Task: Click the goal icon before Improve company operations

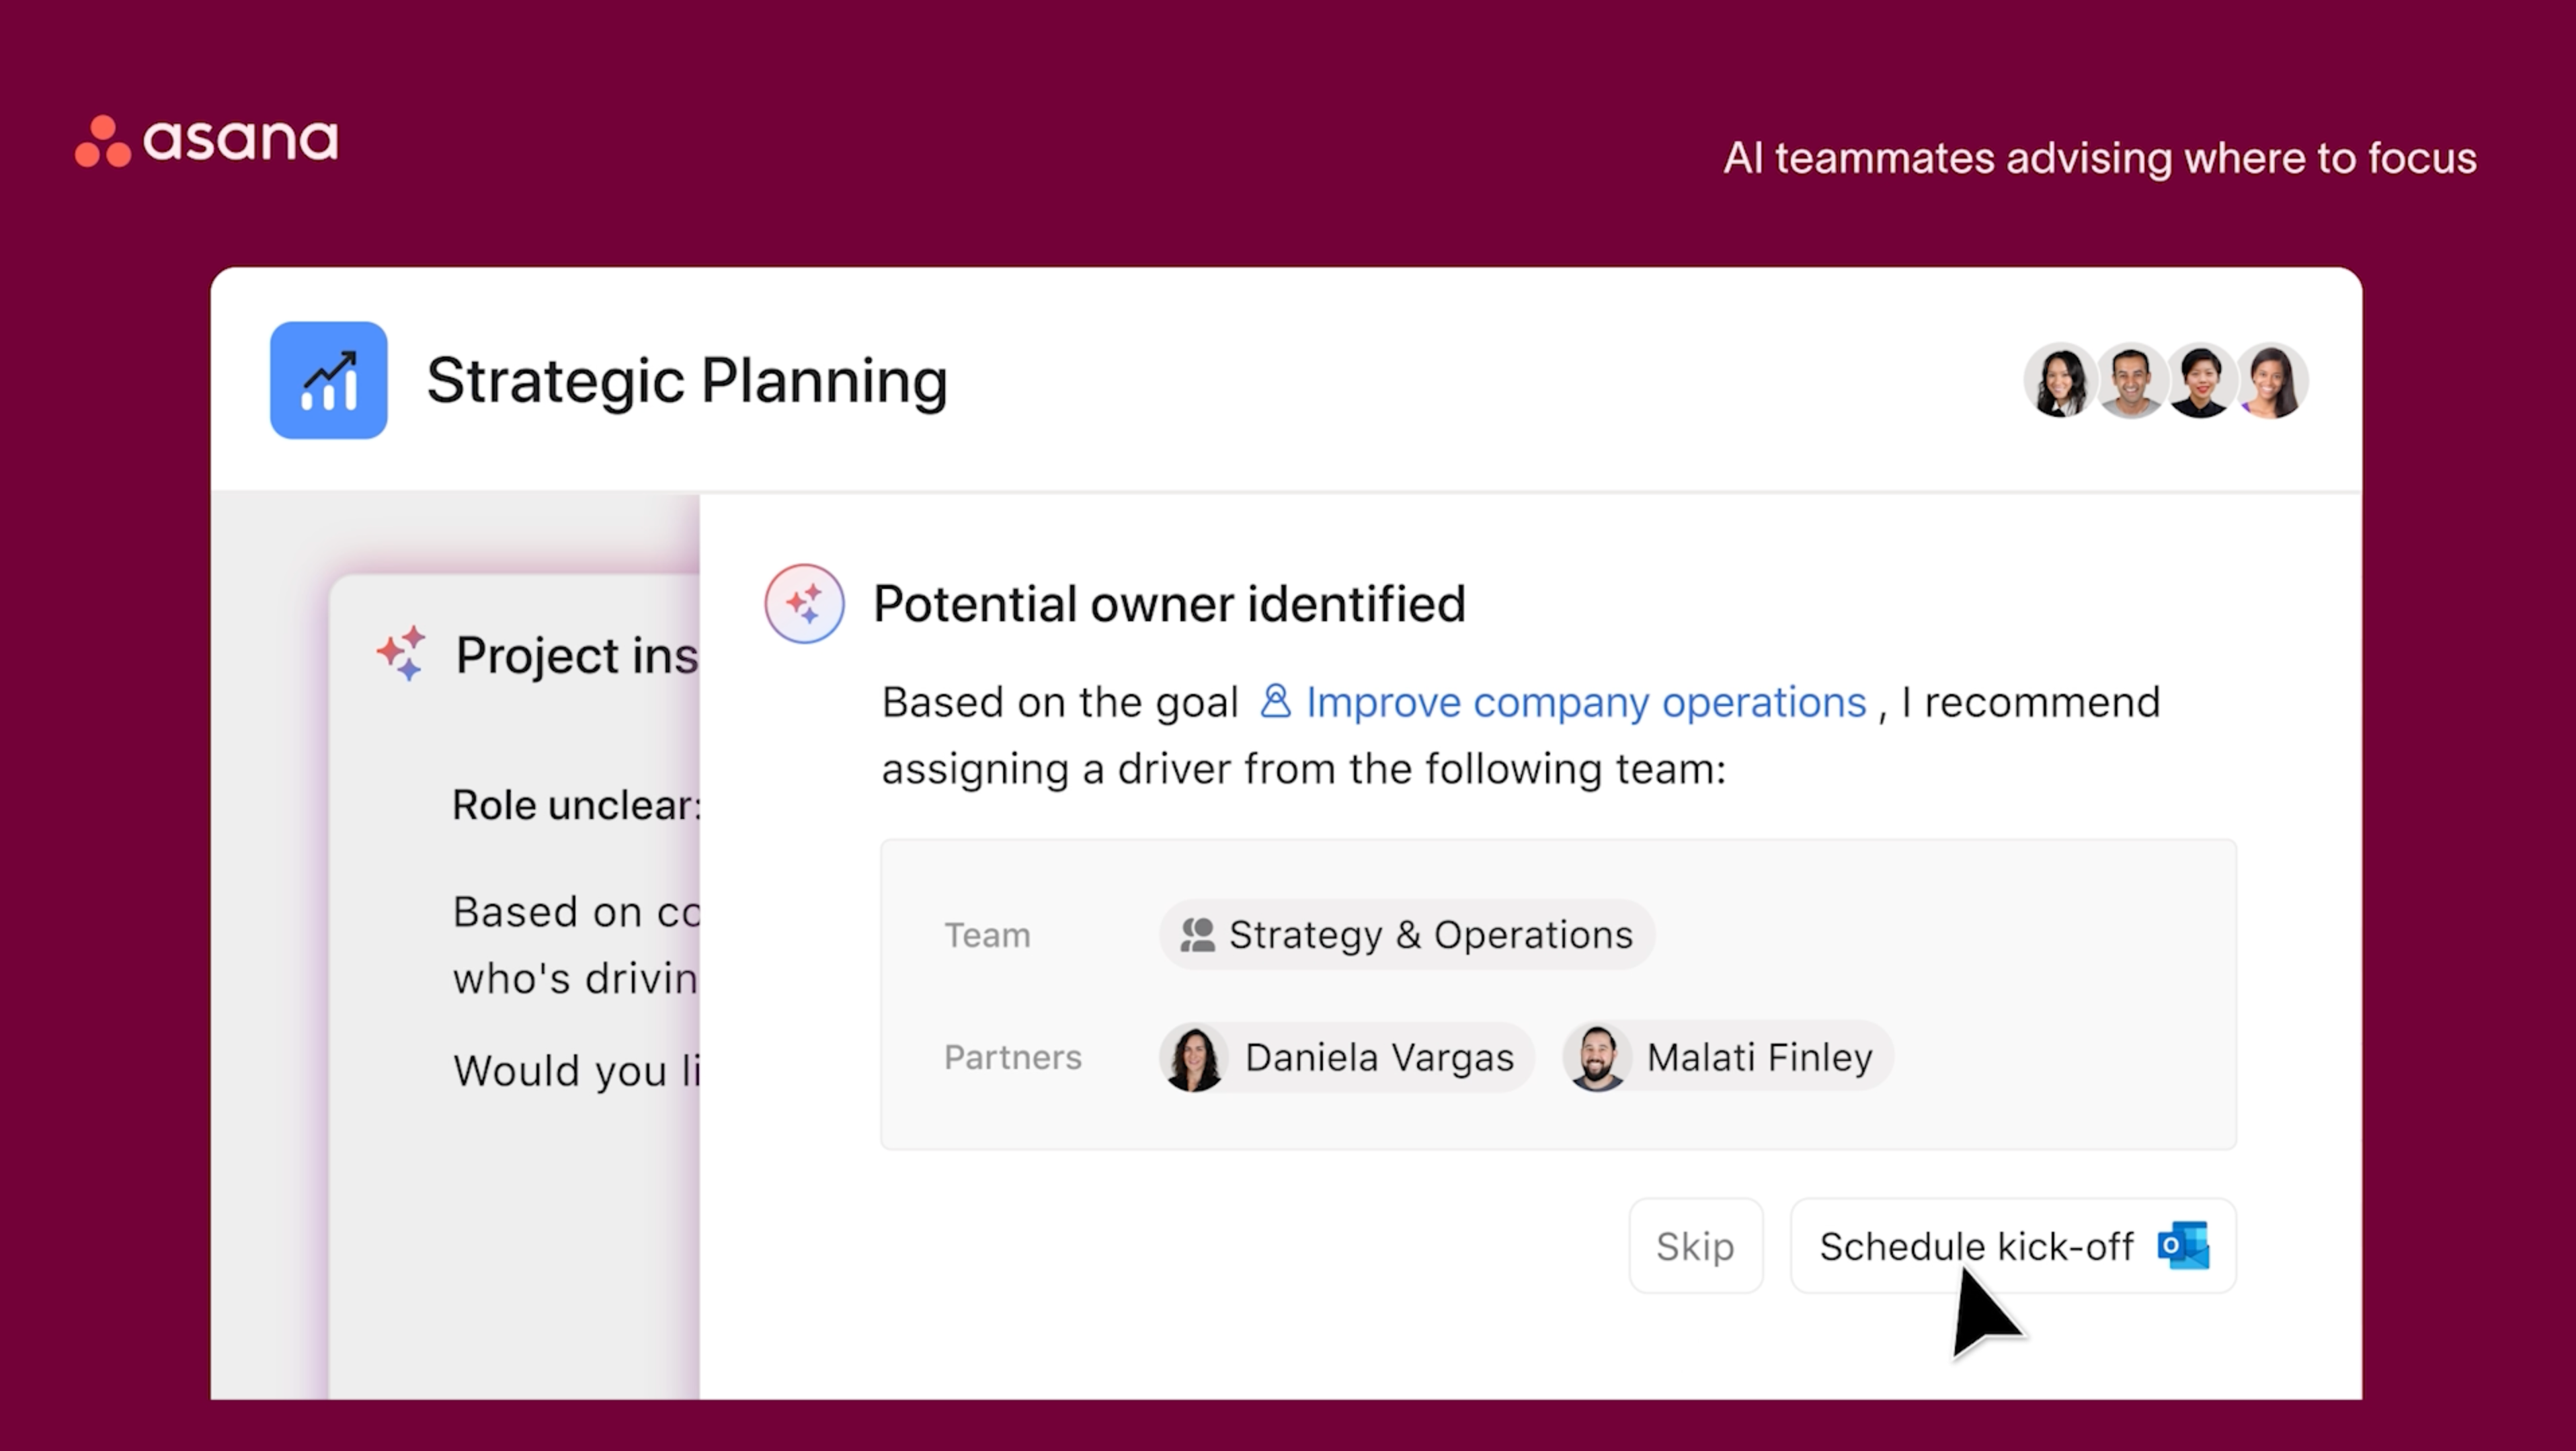Action: click(1275, 701)
